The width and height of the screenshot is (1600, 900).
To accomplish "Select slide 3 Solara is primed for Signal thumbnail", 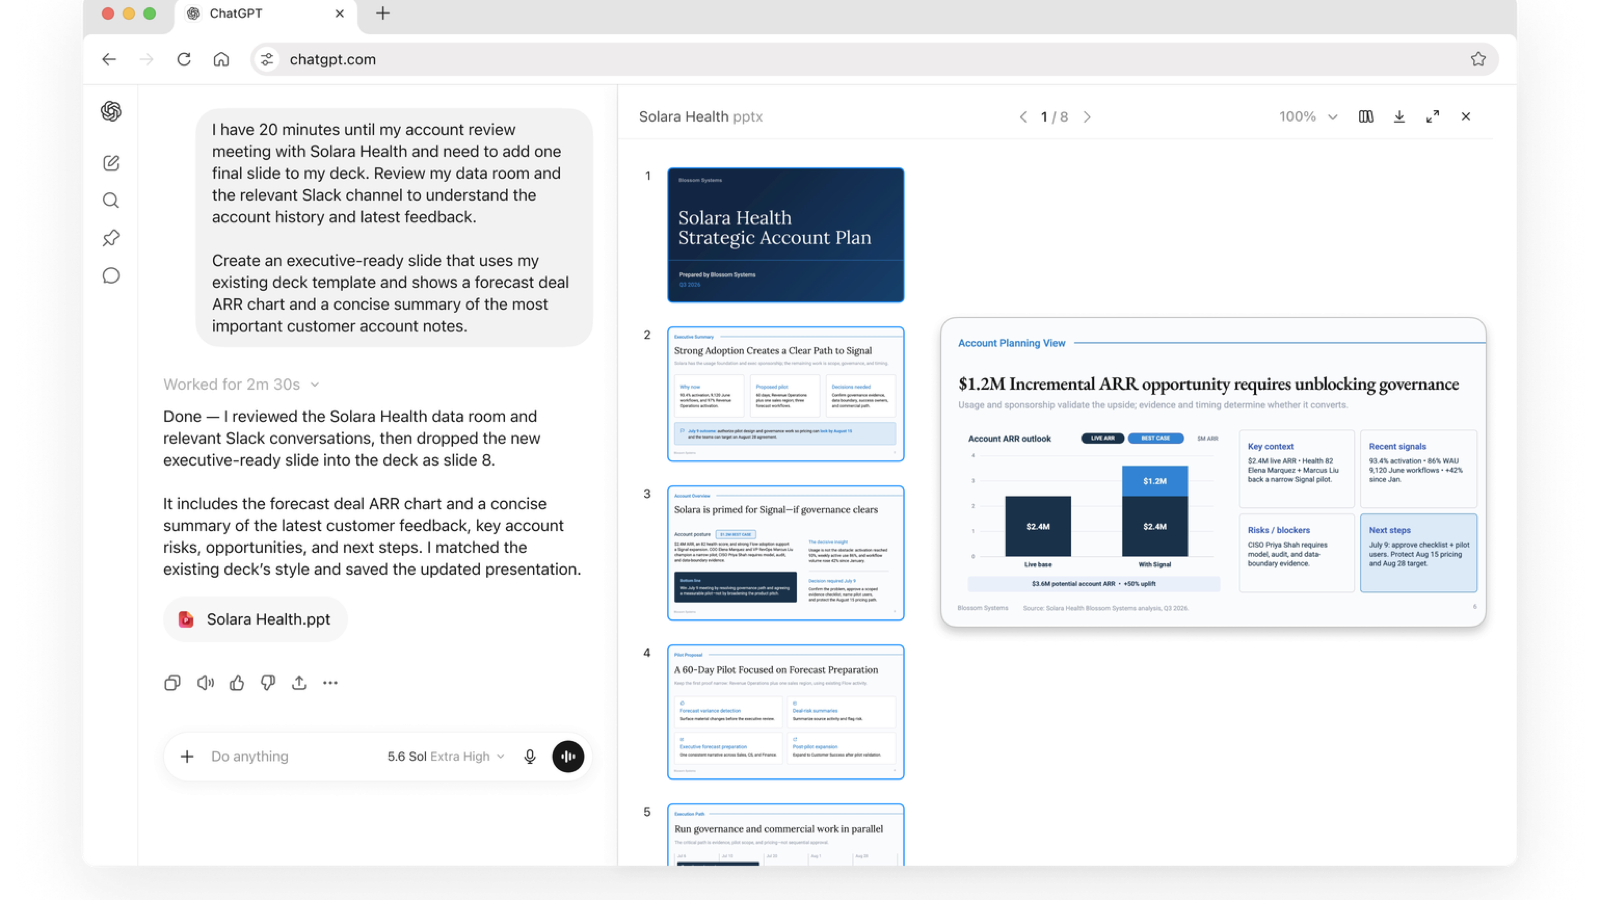I will tap(786, 553).
